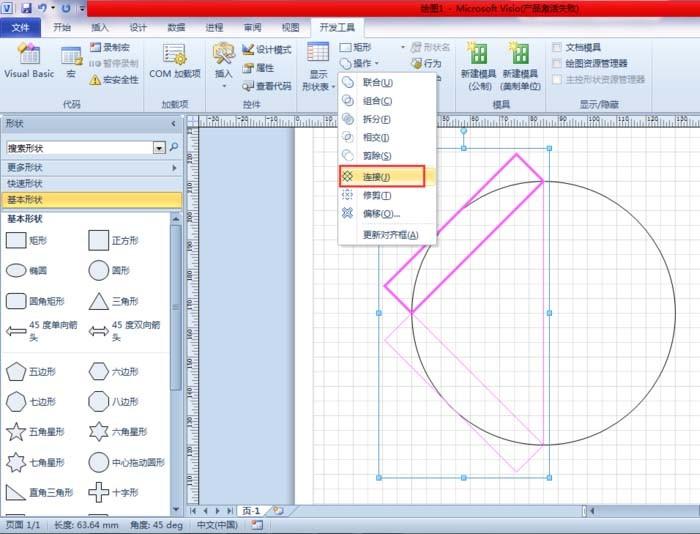Switch to the Home (开始) tab
Viewport: 700px width, 534px height.
62,28
